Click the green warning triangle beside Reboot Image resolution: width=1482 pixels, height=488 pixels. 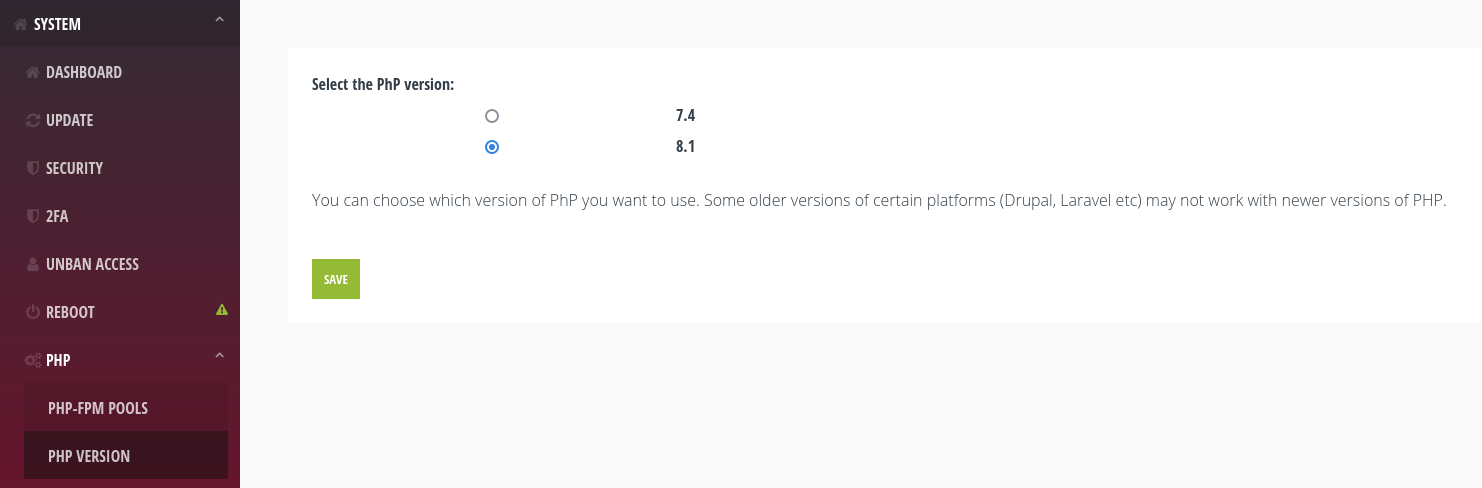[222, 309]
